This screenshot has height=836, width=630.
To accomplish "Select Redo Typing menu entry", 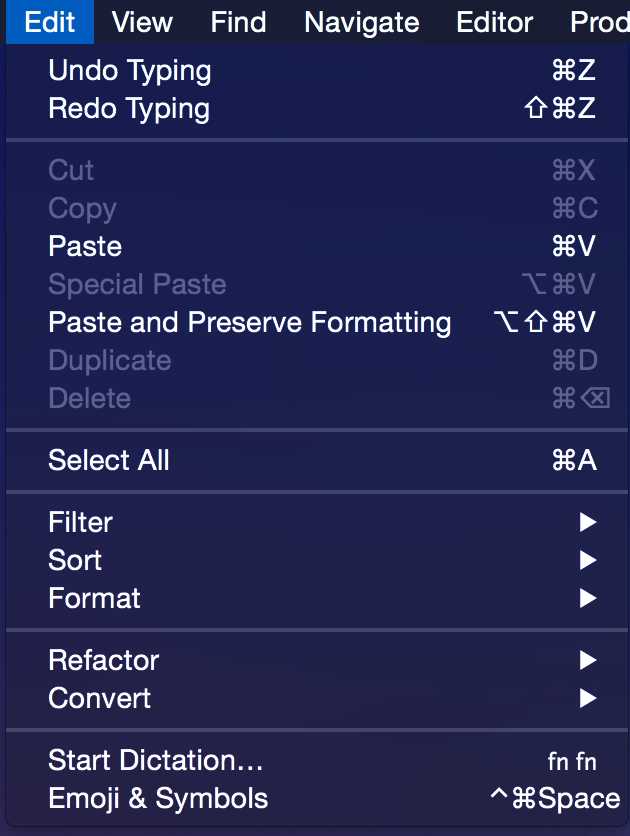I will [x=317, y=108].
